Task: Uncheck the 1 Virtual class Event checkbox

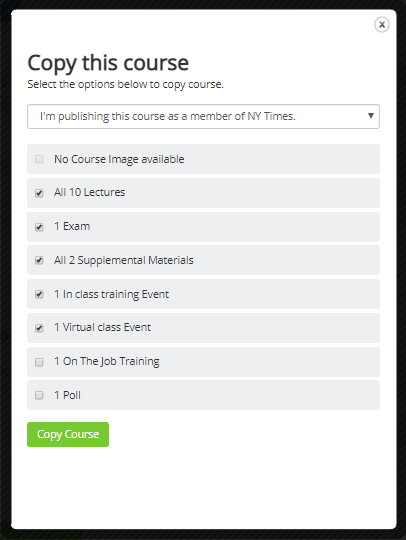Action: [x=39, y=328]
